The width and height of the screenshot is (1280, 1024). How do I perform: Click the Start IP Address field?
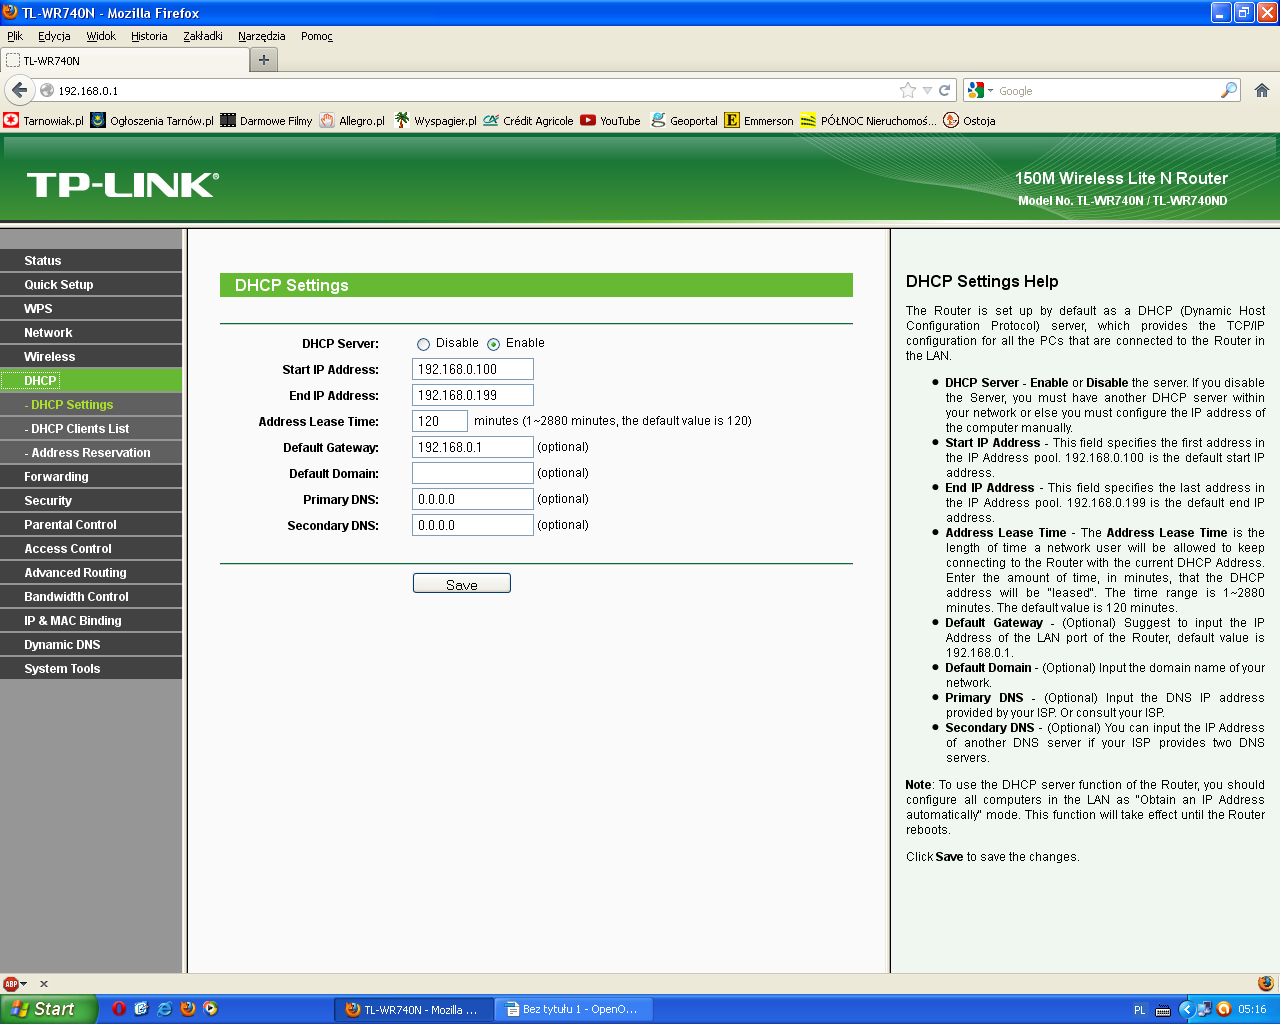(x=472, y=370)
